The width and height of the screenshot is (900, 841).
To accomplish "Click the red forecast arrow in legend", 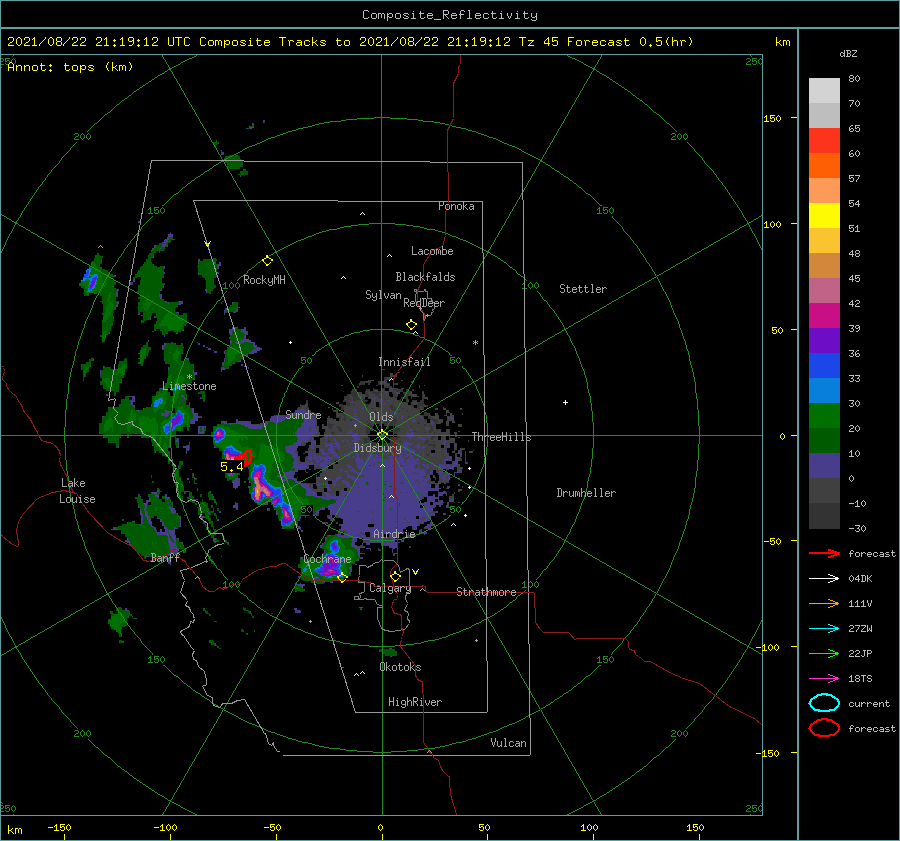I will pos(824,553).
